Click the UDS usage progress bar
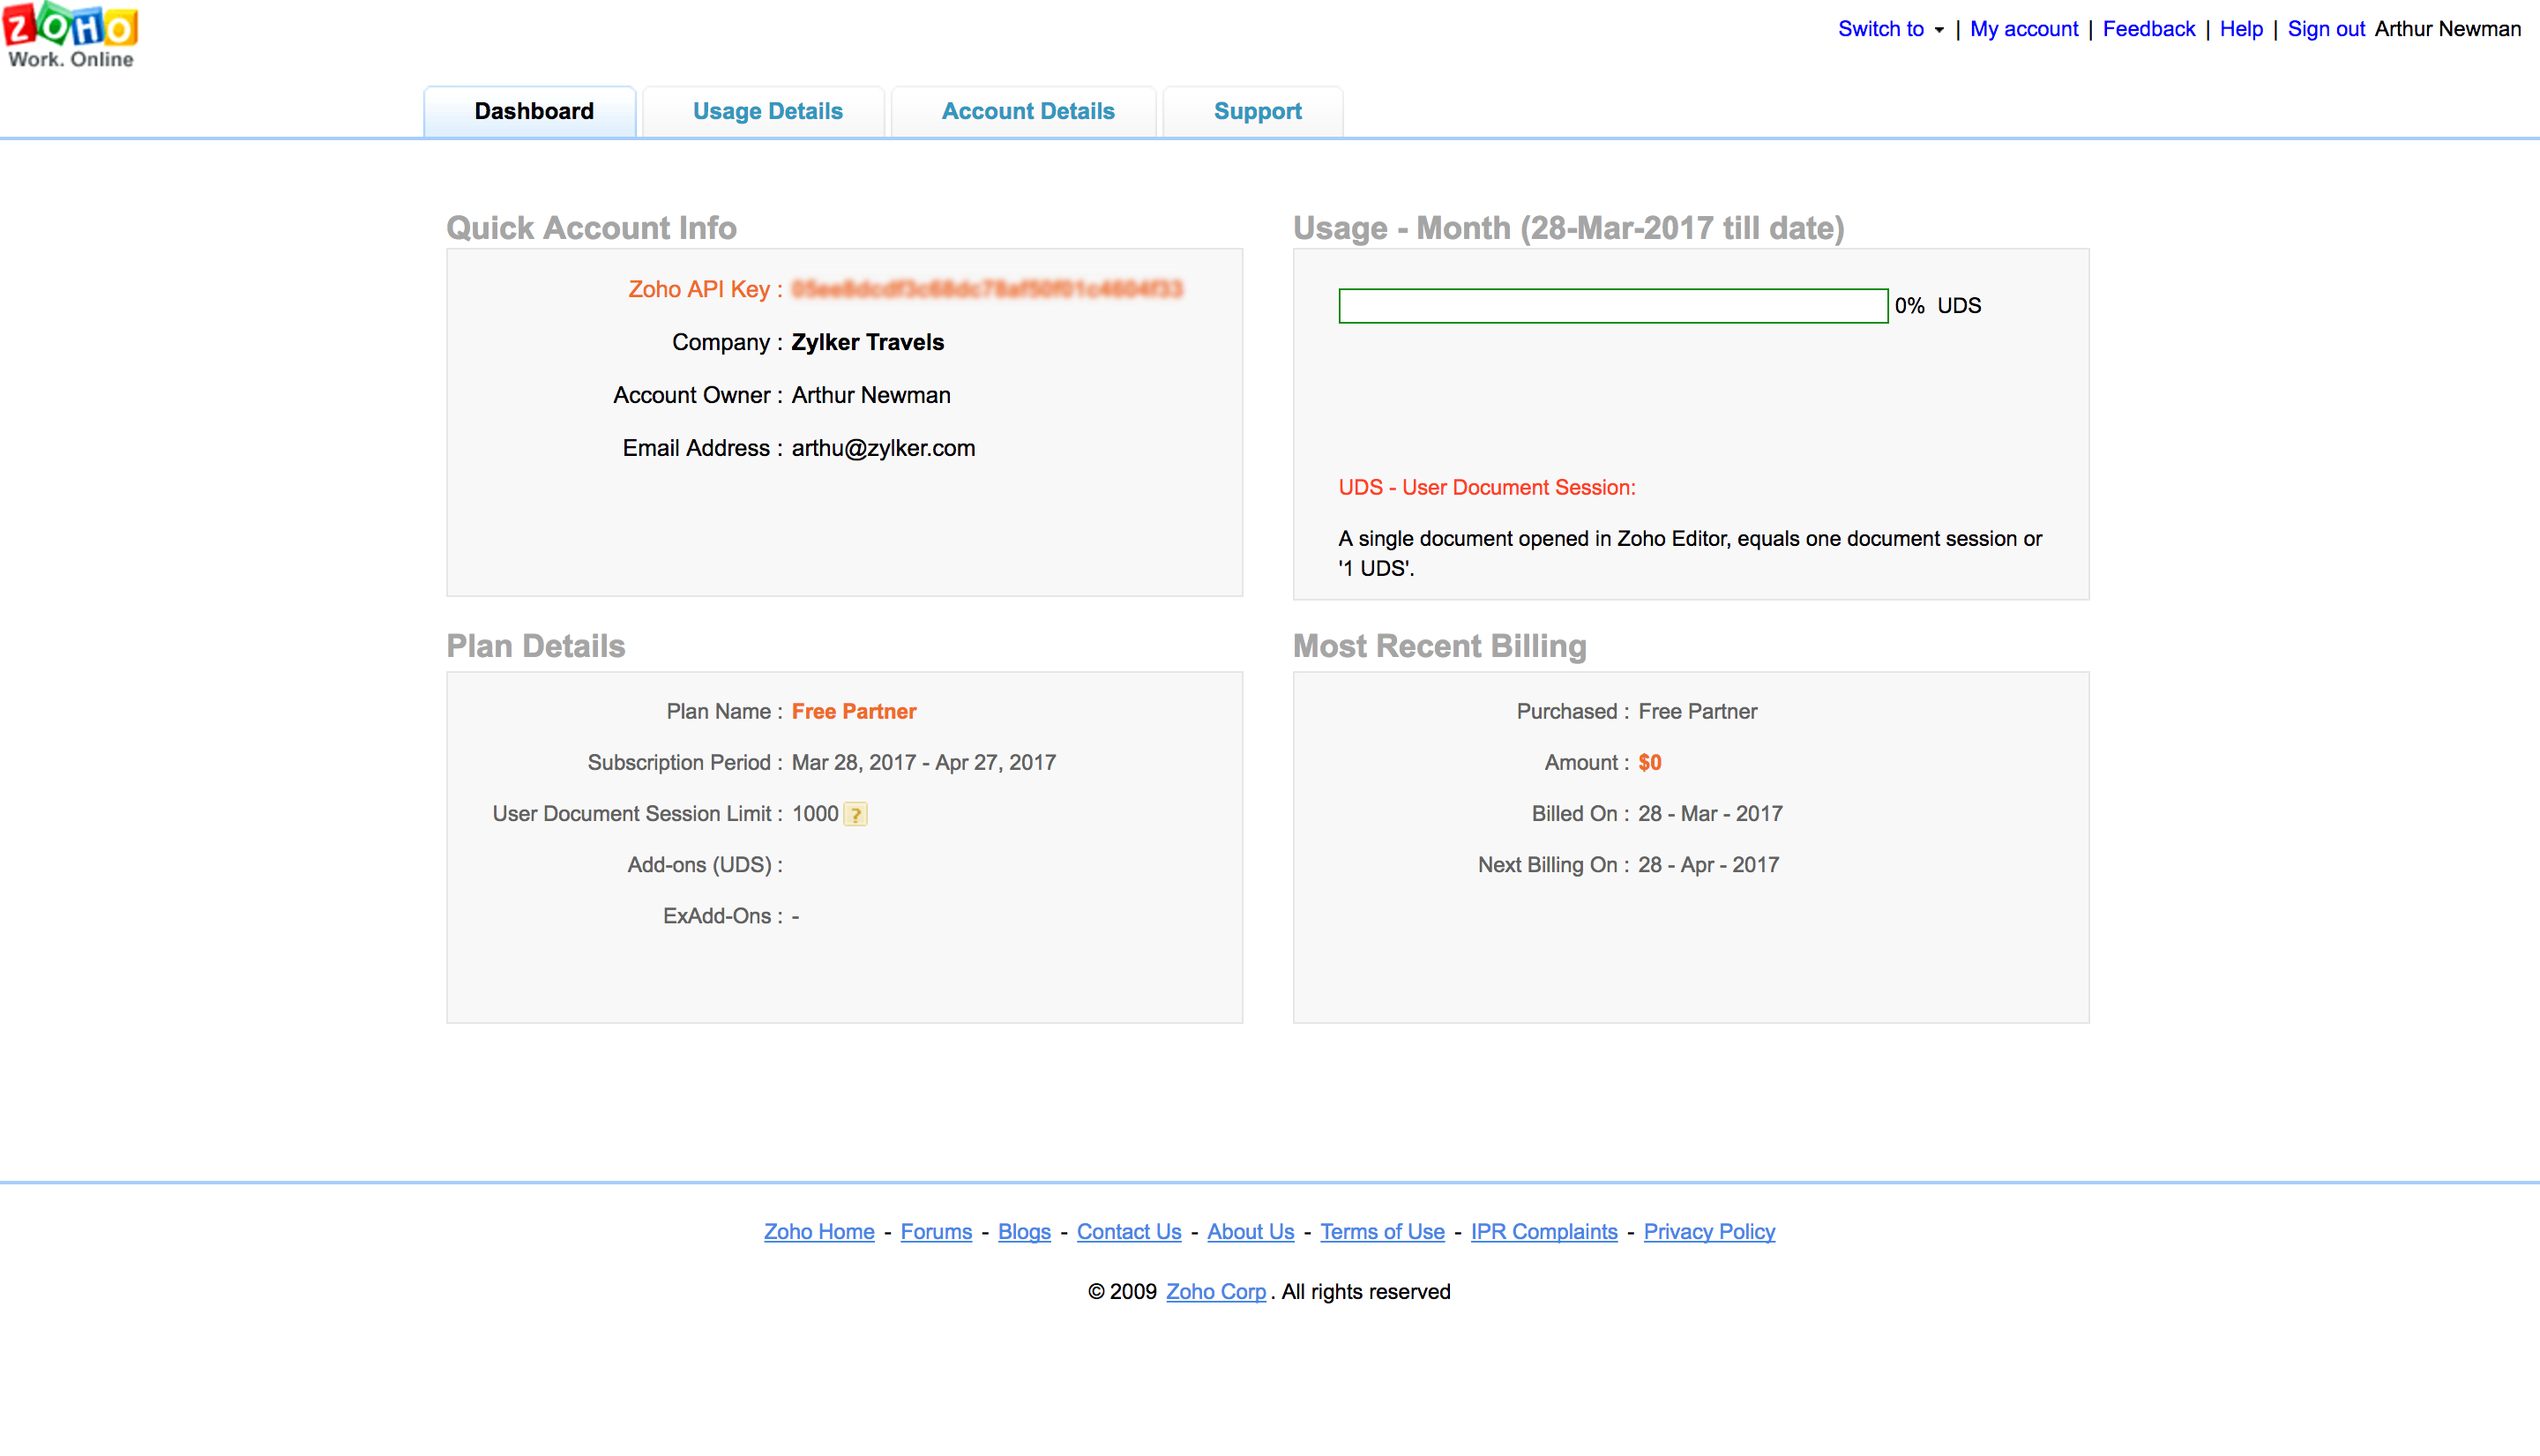2540x1456 pixels. (1612, 306)
